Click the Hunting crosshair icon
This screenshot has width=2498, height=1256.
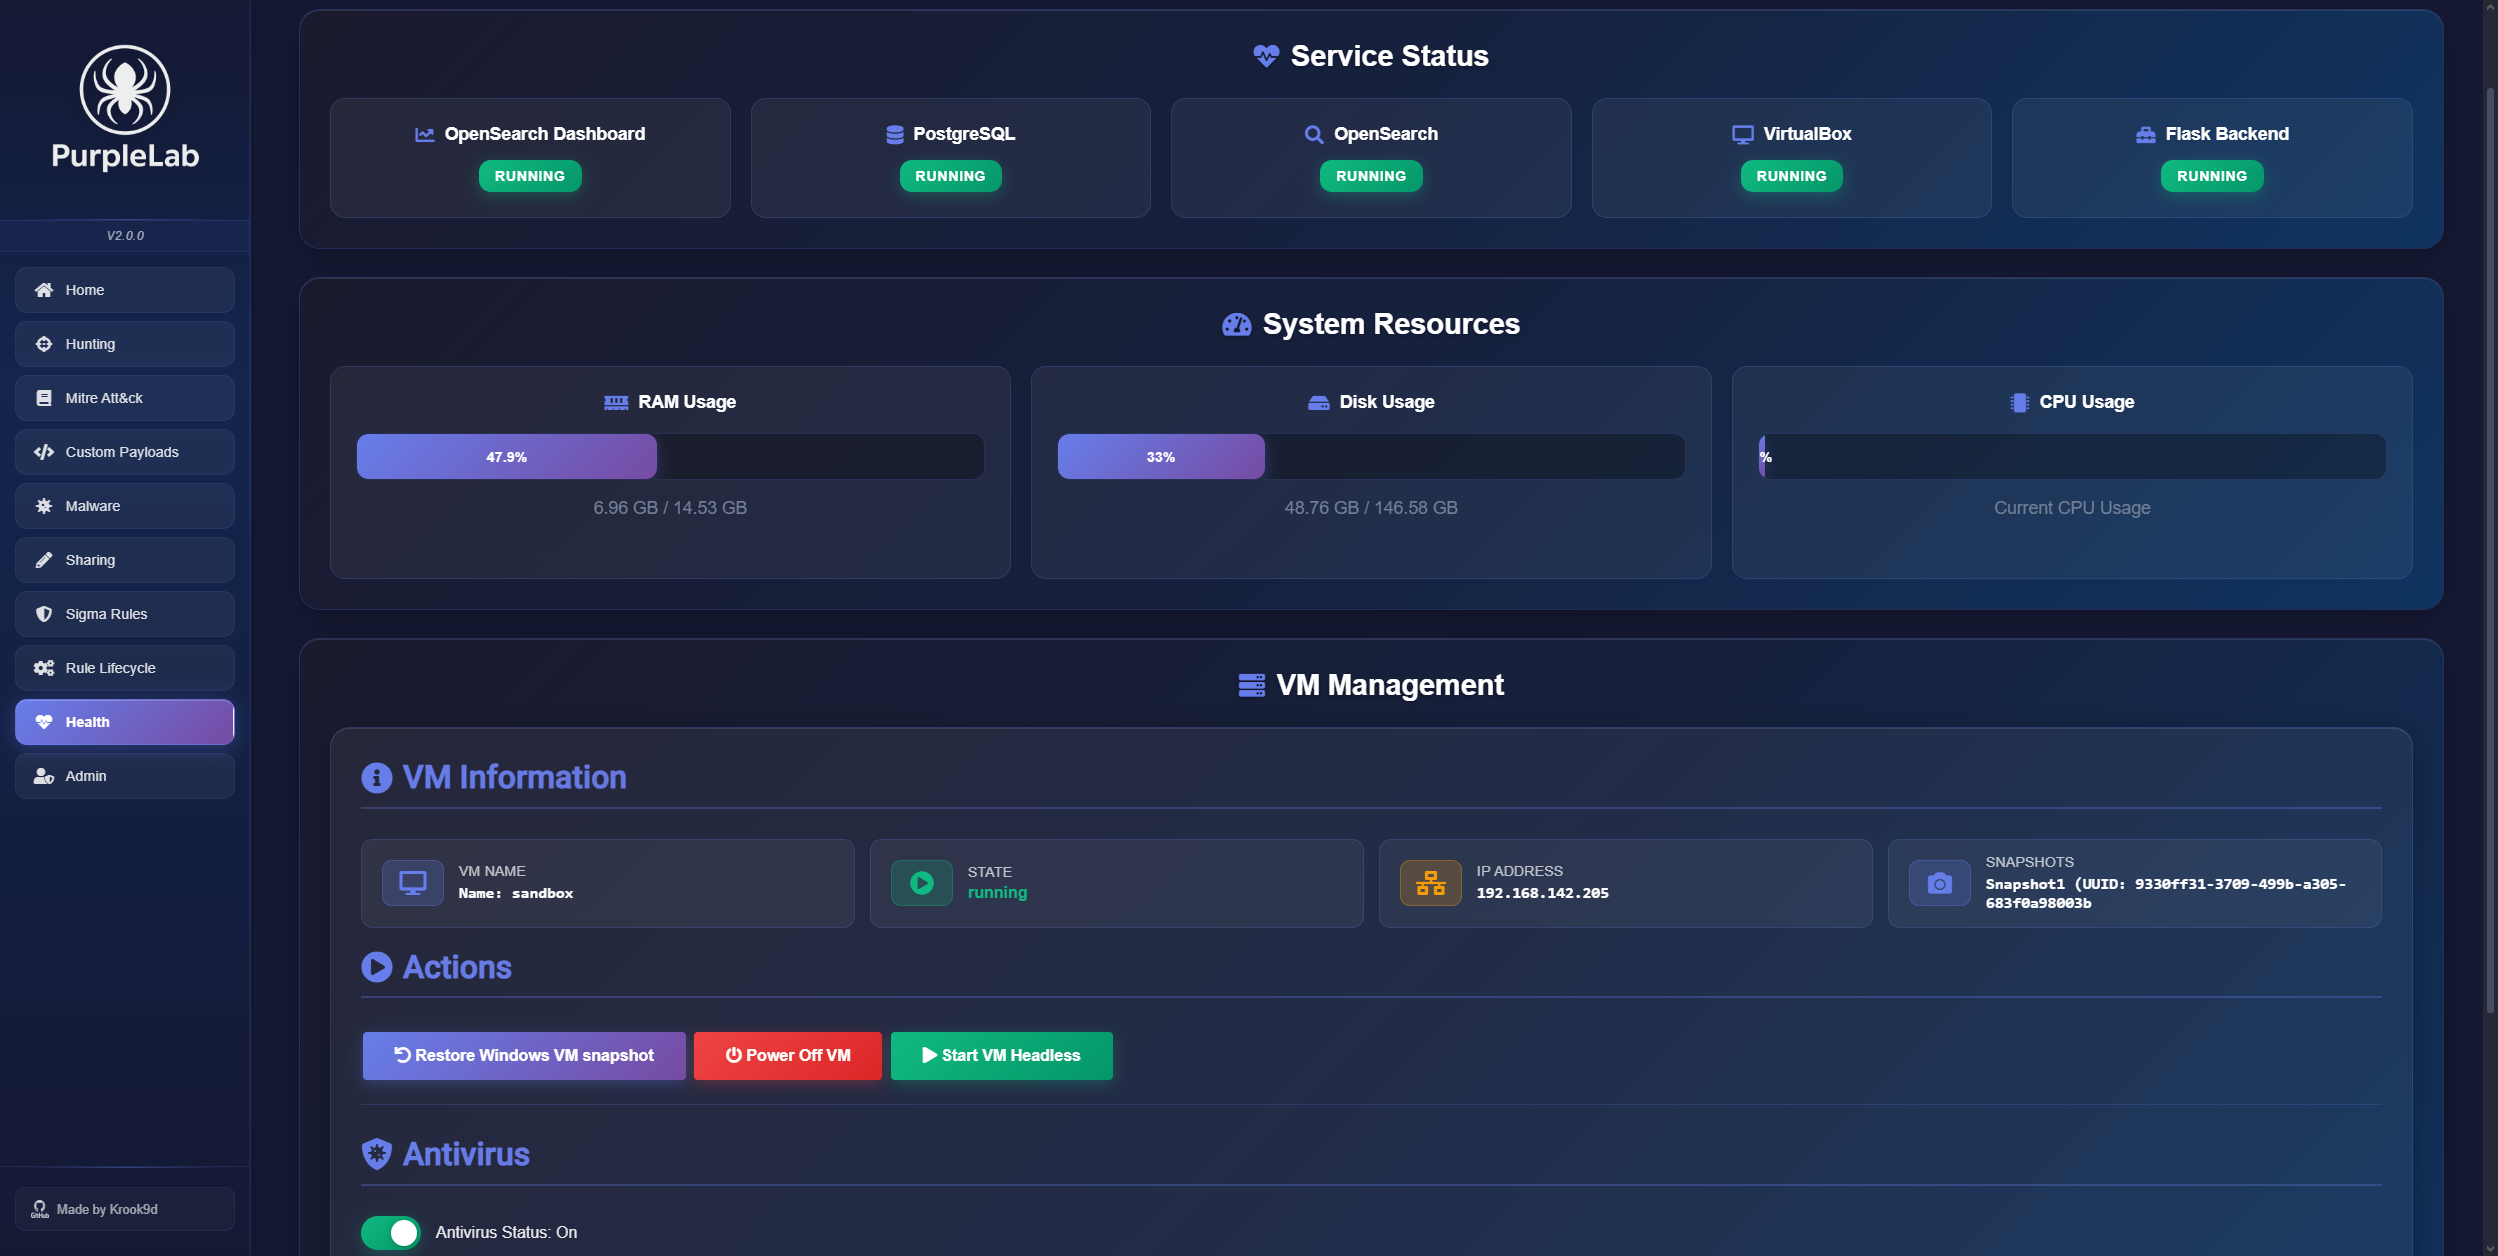coord(44,344)
